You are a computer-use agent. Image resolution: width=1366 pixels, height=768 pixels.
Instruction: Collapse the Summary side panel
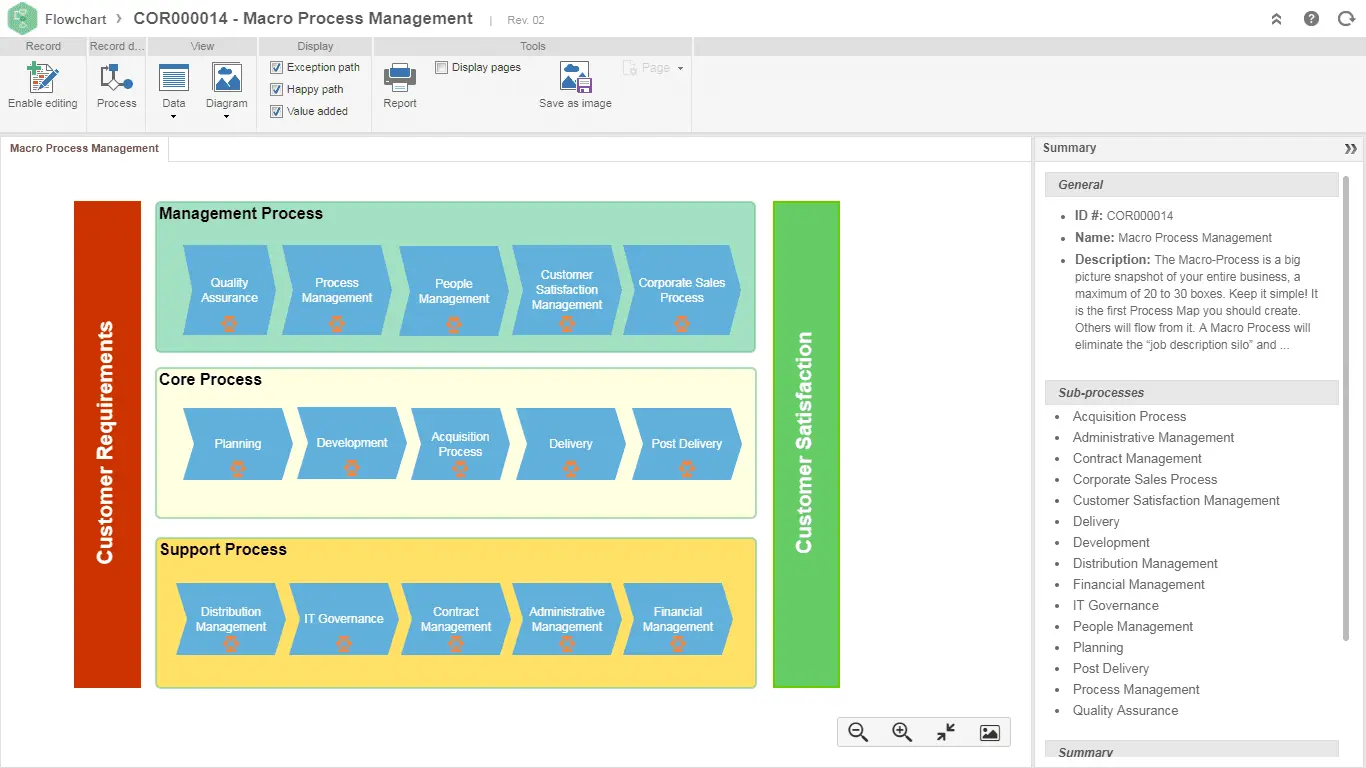[1350, 148]
